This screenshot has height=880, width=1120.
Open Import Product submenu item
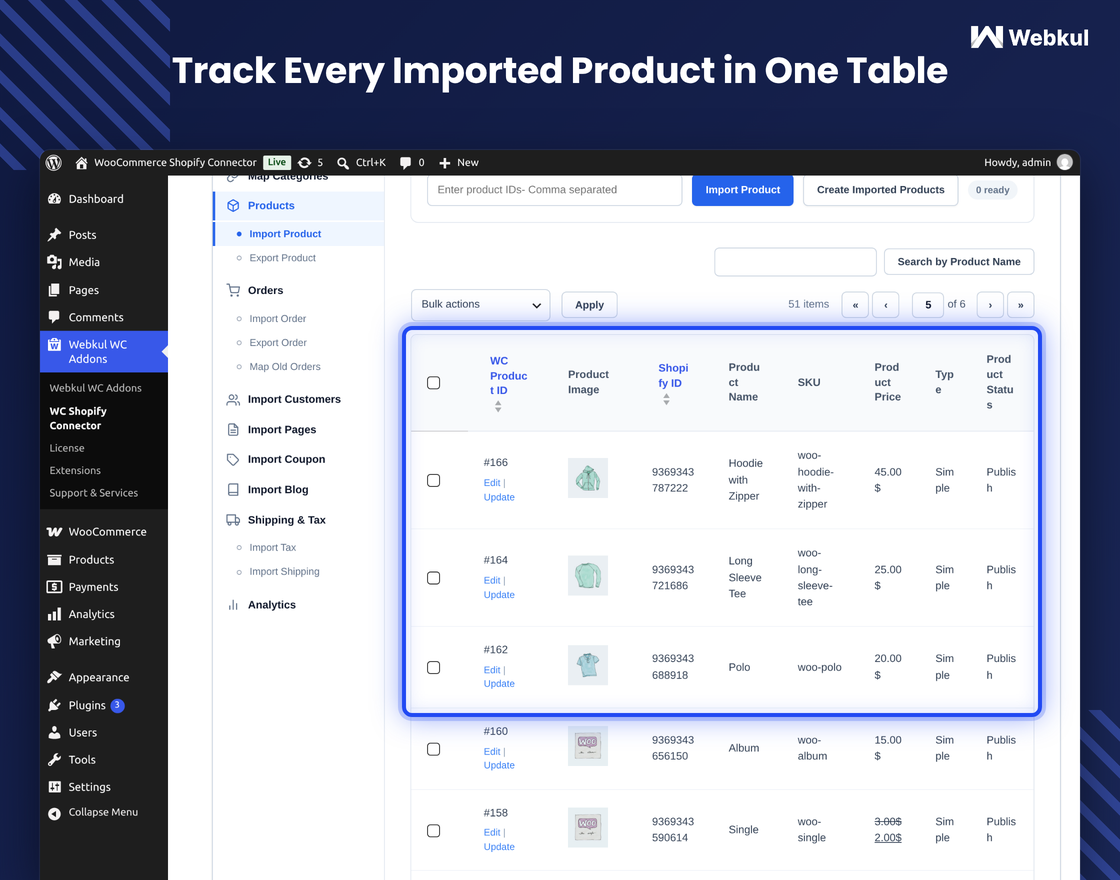click(285, 234)
